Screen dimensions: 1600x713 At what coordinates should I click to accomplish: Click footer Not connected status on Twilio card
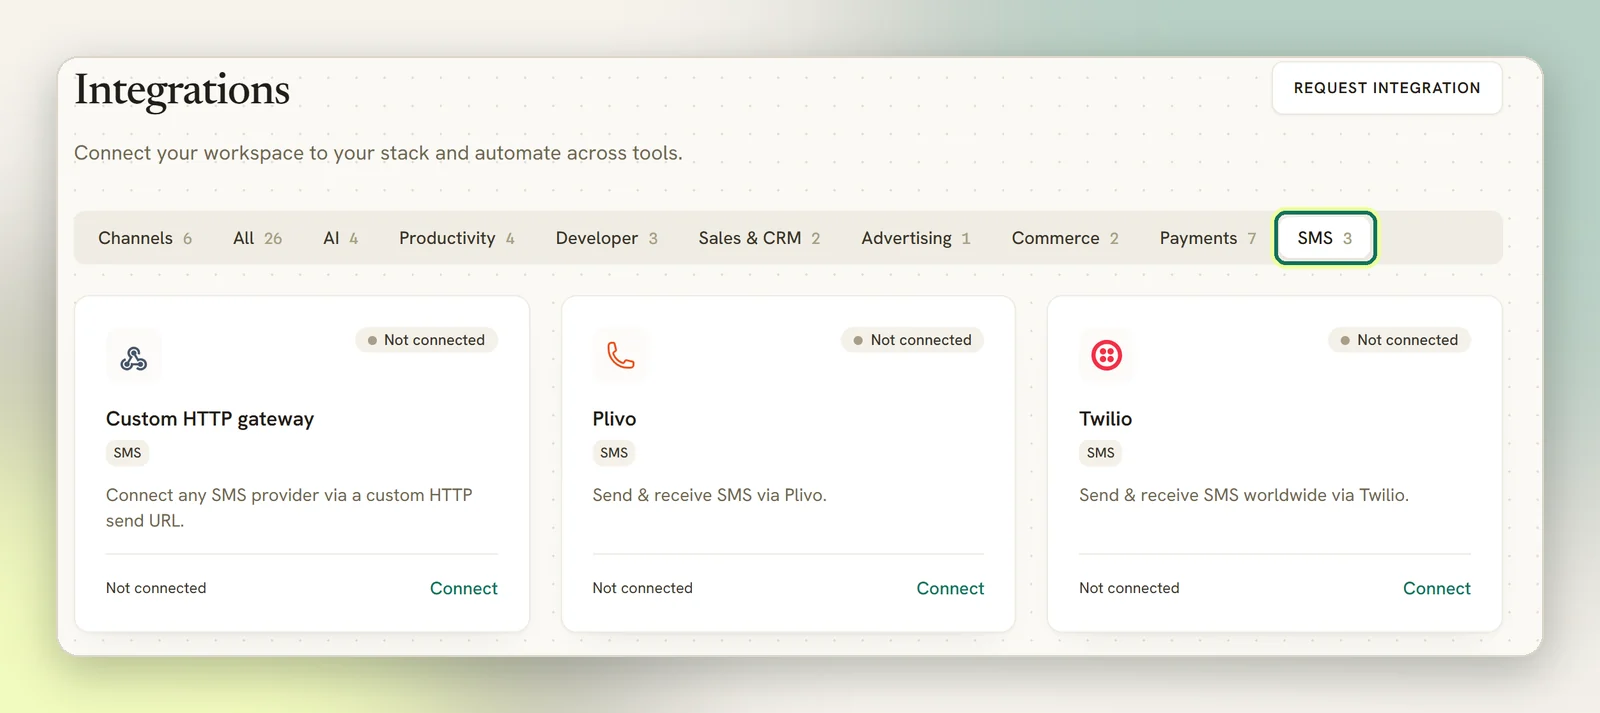tap(1129, 588)
